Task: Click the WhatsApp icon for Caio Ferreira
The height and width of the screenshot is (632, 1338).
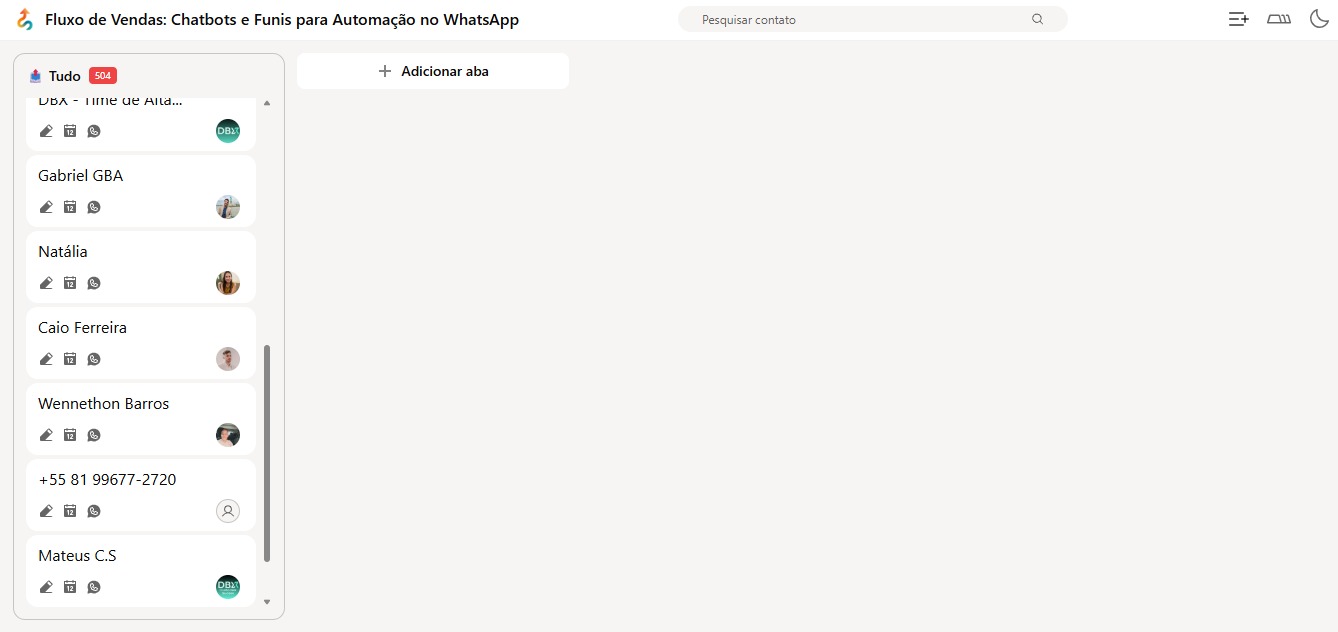Action: 94,359
